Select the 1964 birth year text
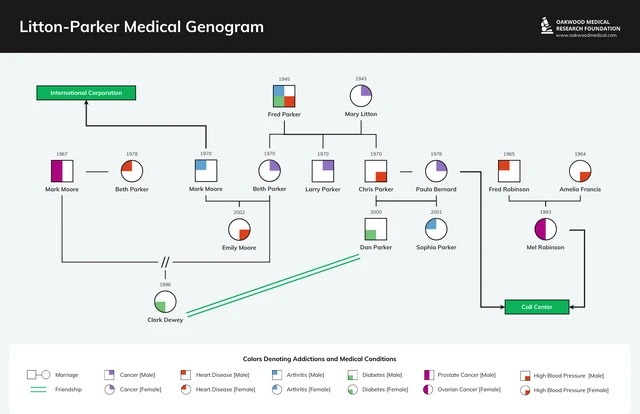Screen dimensions: 640x414 coord(580,154)
